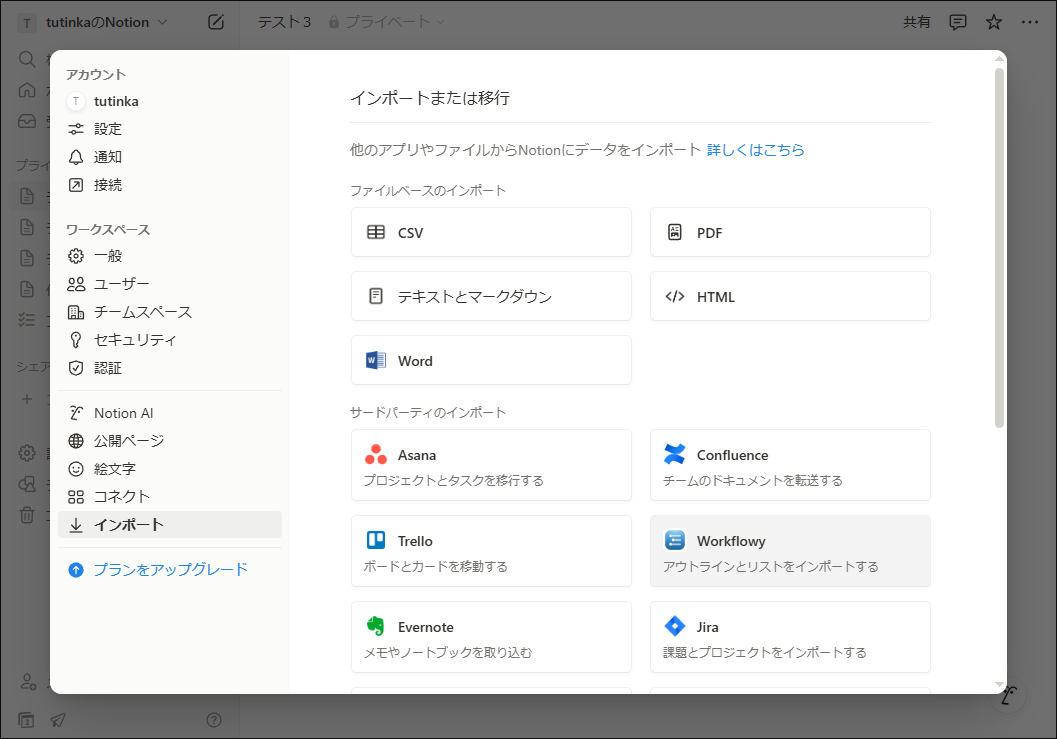This screenshot has width=1057, height=739.
Task: Open コネクト settings
Action: tap(170, 497)
